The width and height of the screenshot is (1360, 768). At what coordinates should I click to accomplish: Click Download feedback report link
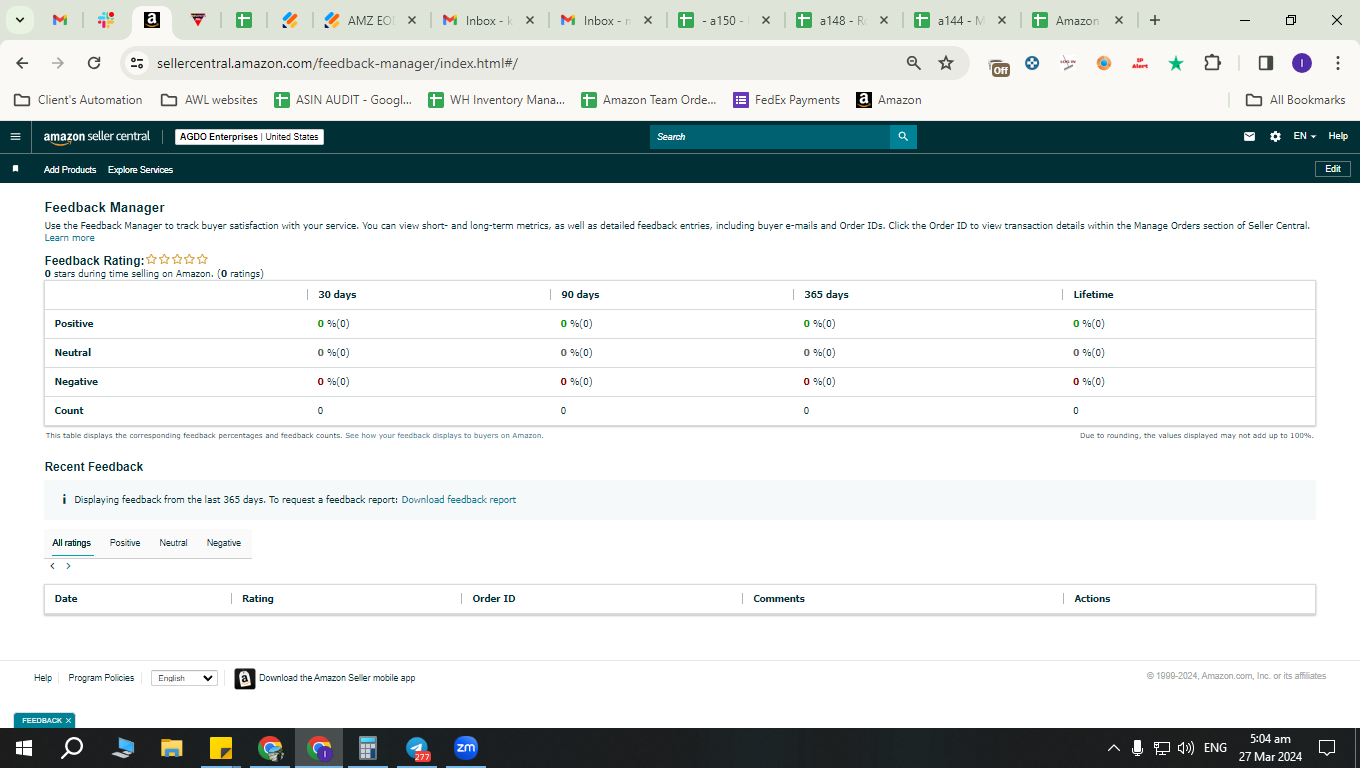(x=459, y=500)
